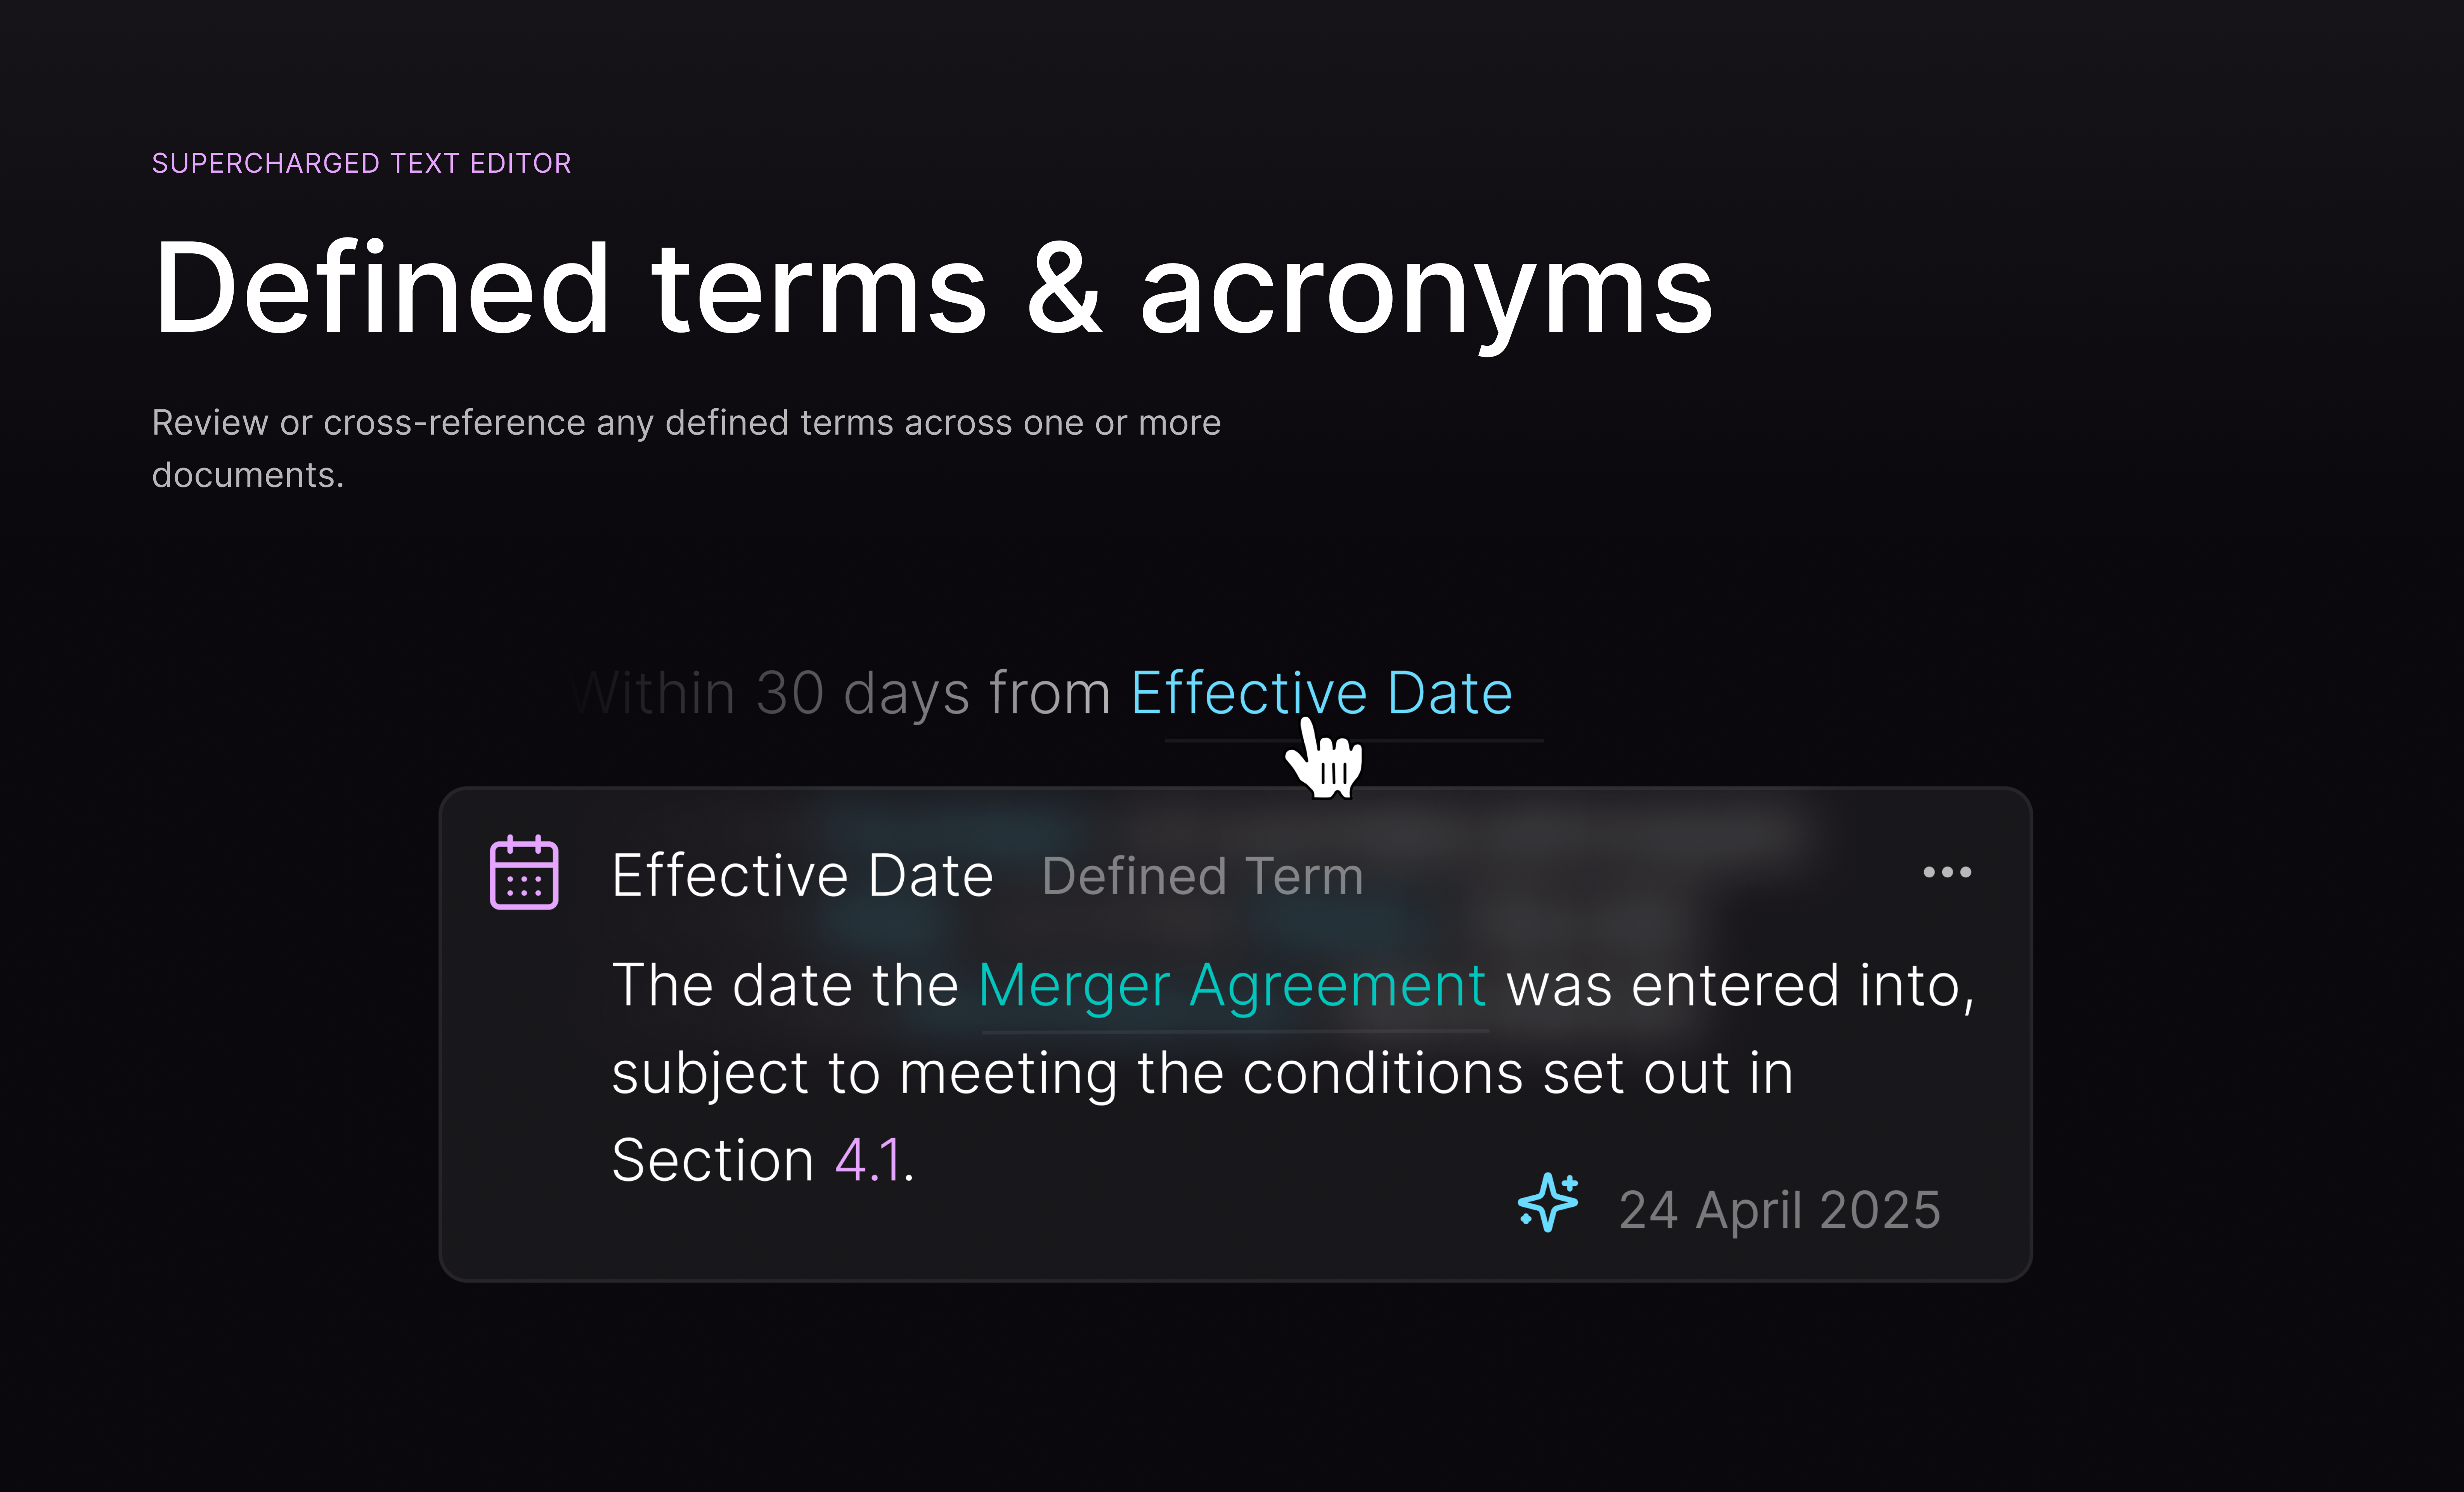Click the purple calendar icon in the card
This screenshot has width=2464, height=1492.
[524, 873]
